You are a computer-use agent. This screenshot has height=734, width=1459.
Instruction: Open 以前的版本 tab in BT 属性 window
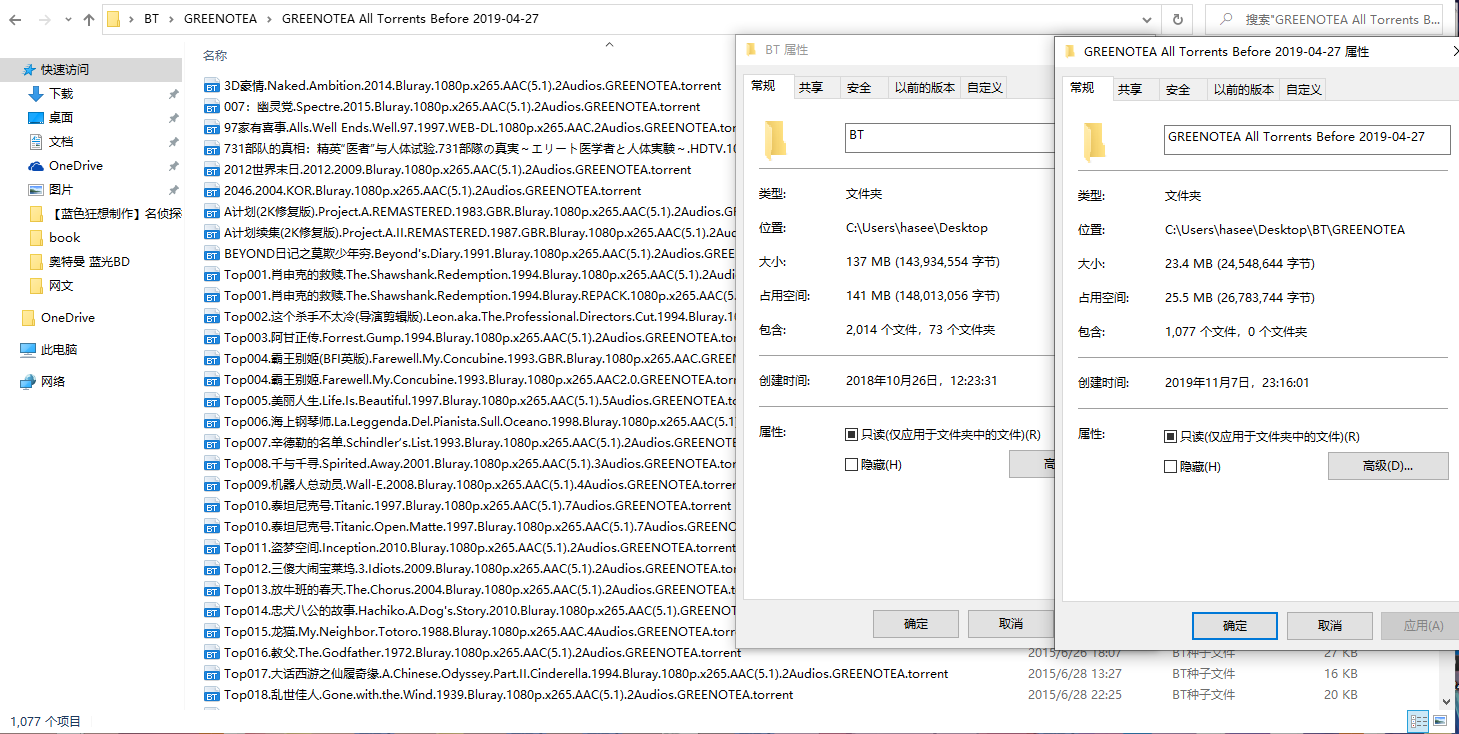click(x=925, y=88)
